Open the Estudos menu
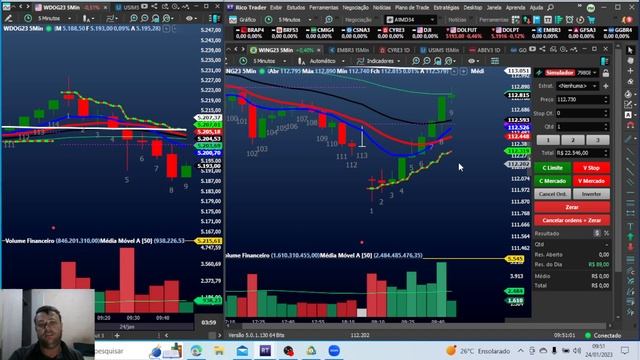This screenshot has width=640, height=360. pyautogui.click(x=296, y=7)
